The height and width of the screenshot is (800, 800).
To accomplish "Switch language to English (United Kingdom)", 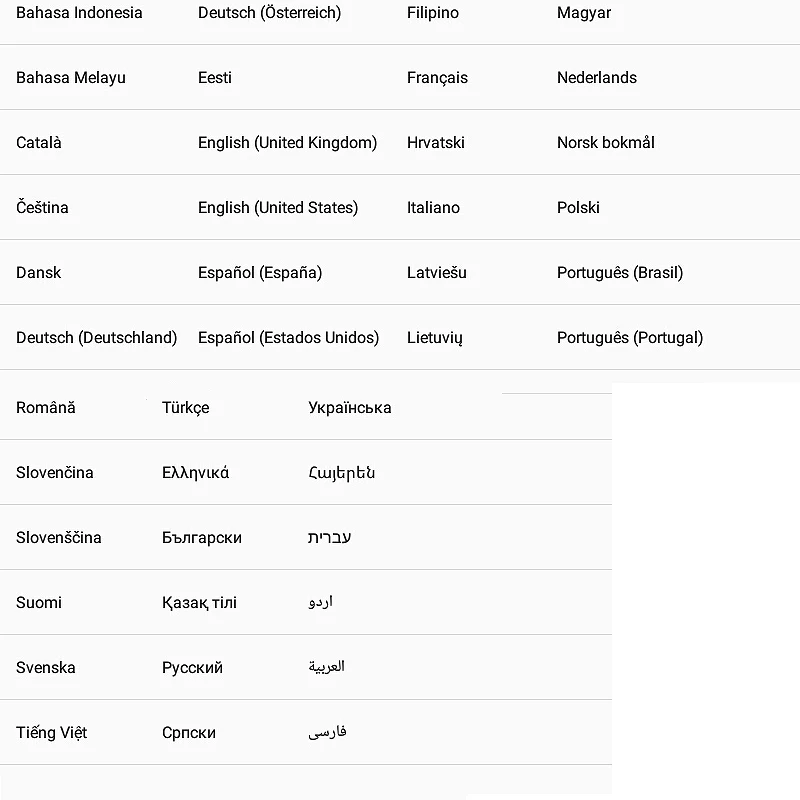I will coord(287,143).
